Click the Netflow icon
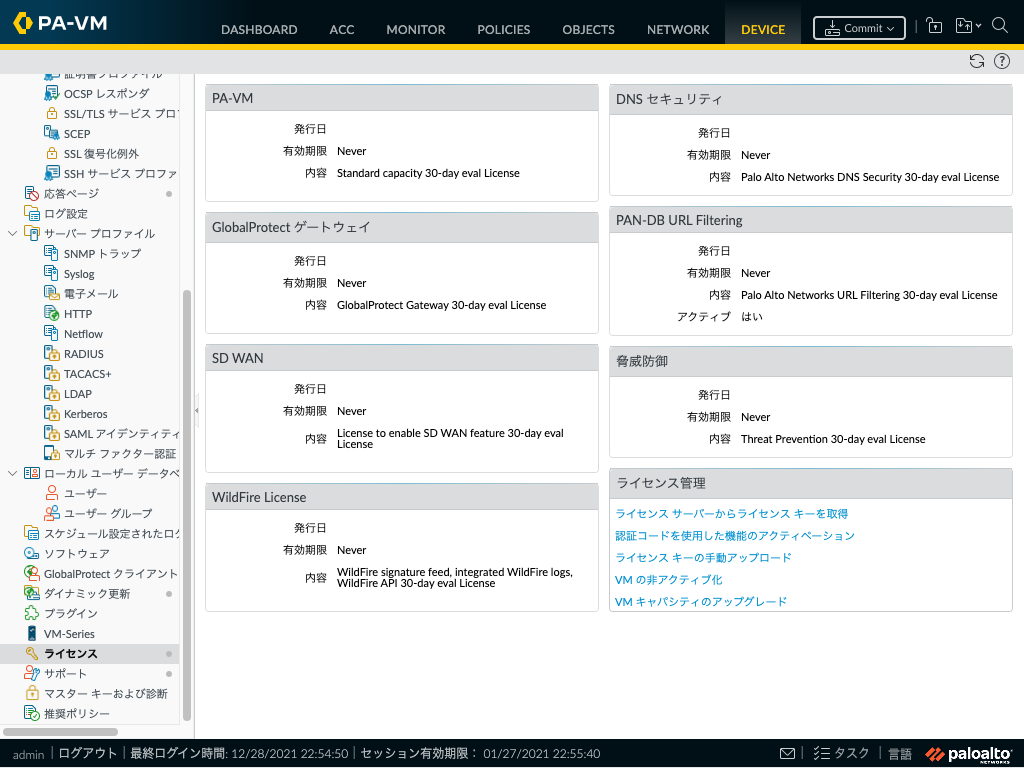 click(52, 333)
